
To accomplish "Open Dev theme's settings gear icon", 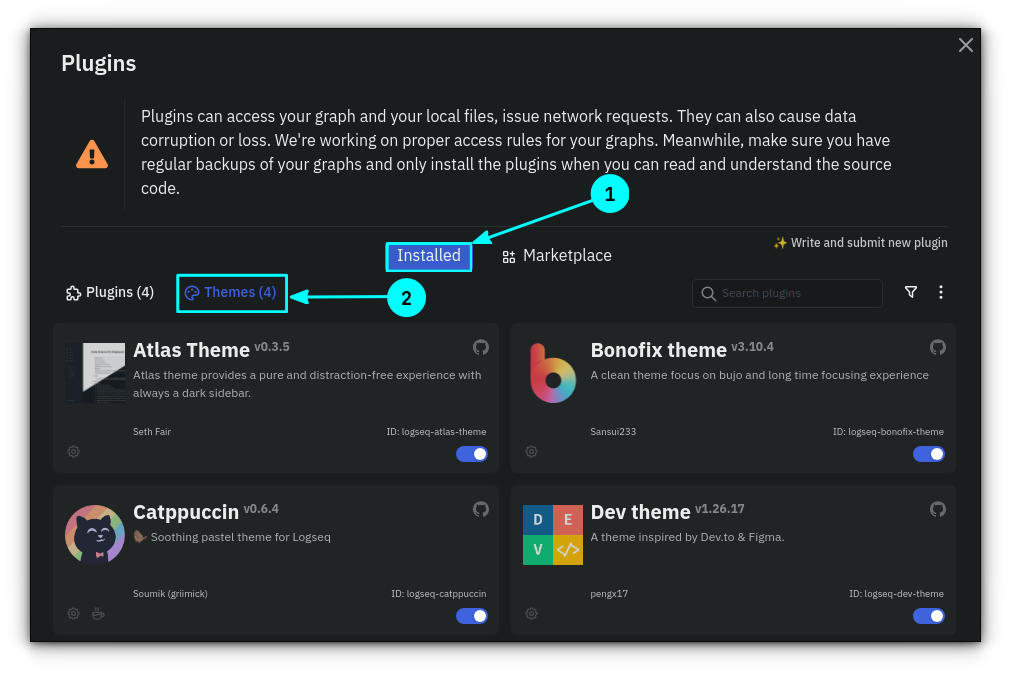I will pos(531,613).
